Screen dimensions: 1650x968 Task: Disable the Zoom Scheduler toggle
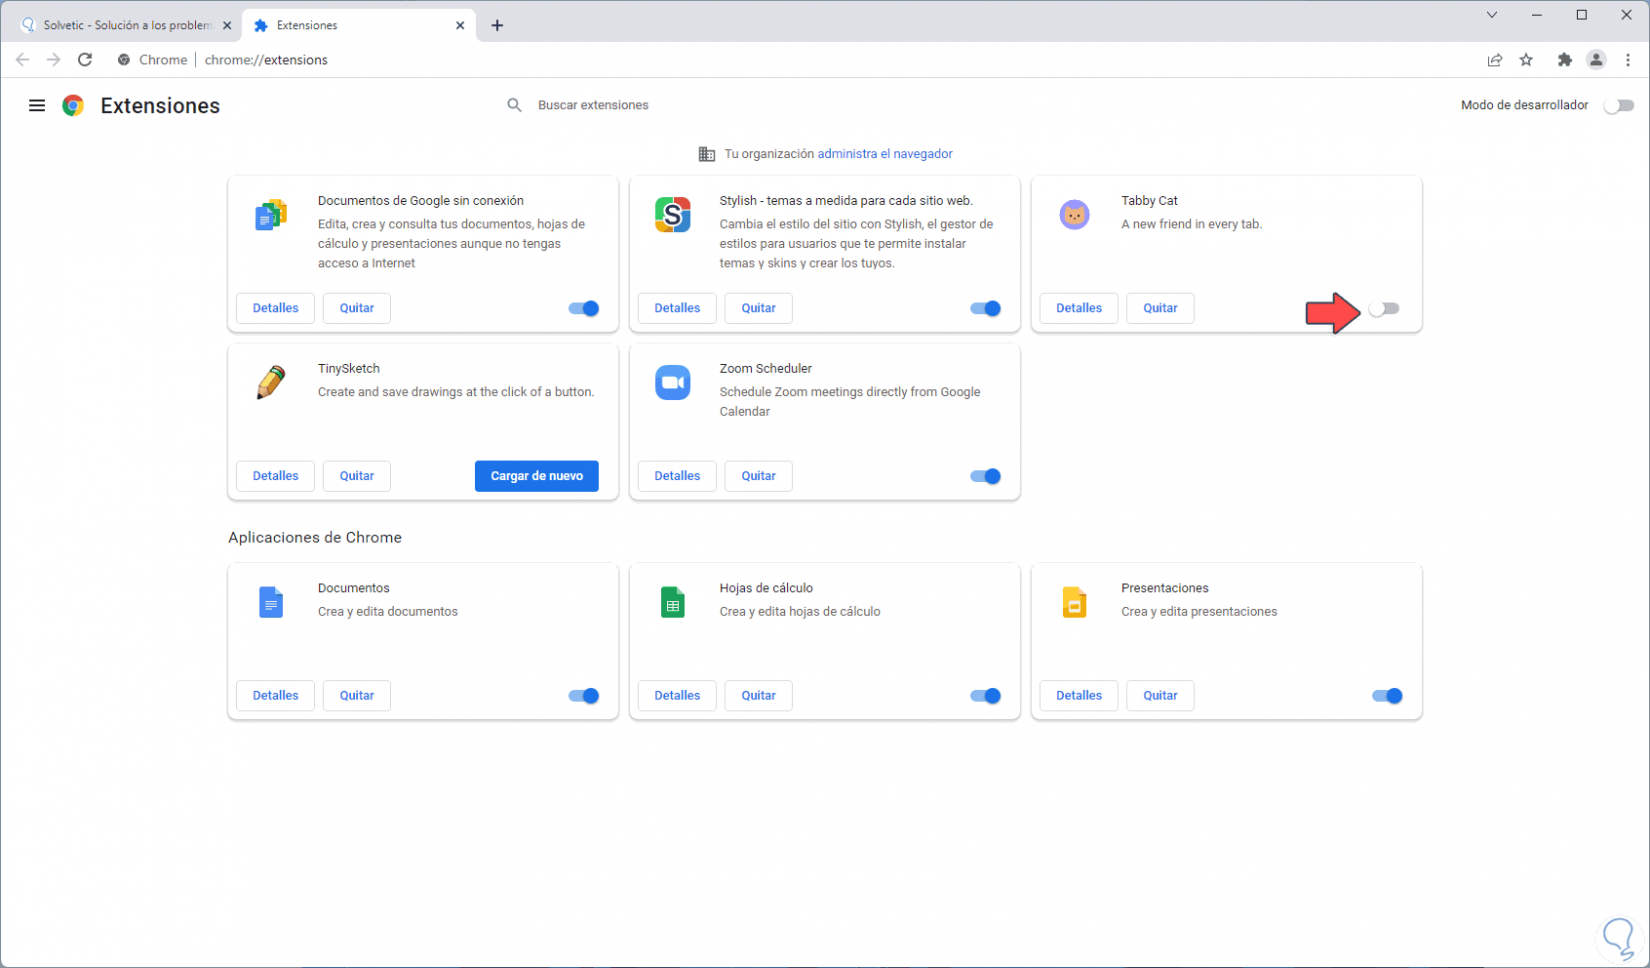coord(985,476)
